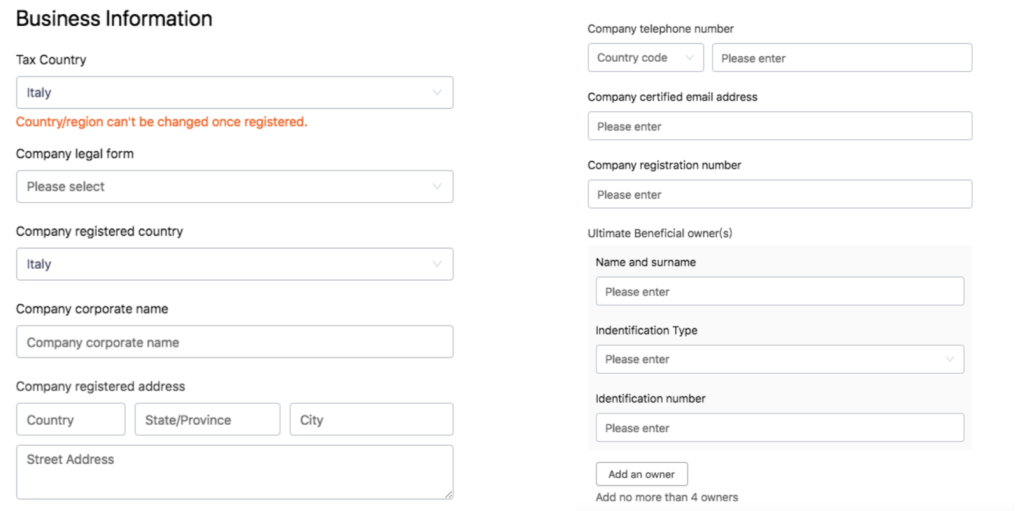The width and height of the screenshot is (1024, 511).
Task: Focus the owner Name and surname field
Action: [780, 291]
